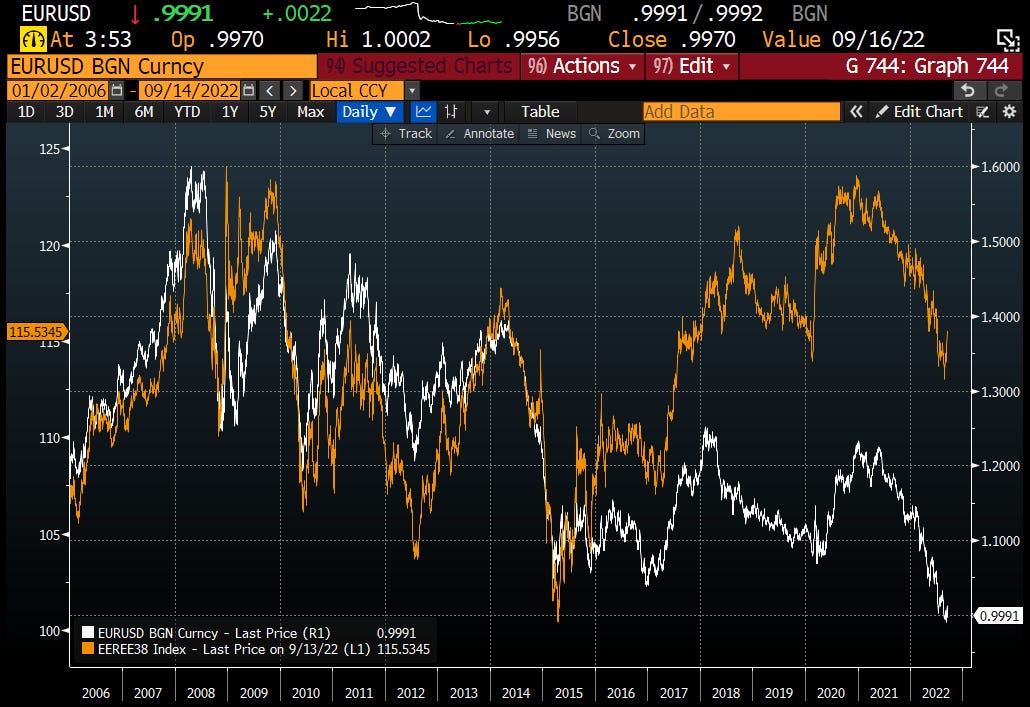Step the date range backward
1030x707 pixels.
[x=269, y=91]
